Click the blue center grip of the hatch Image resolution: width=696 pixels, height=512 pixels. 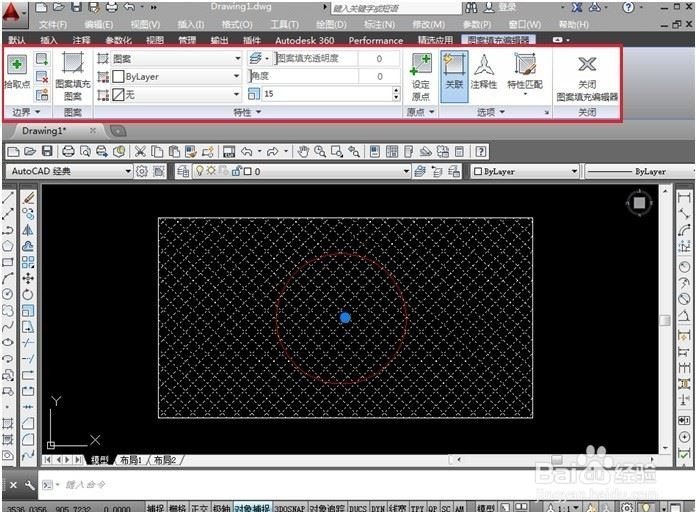tap(345, 318)
